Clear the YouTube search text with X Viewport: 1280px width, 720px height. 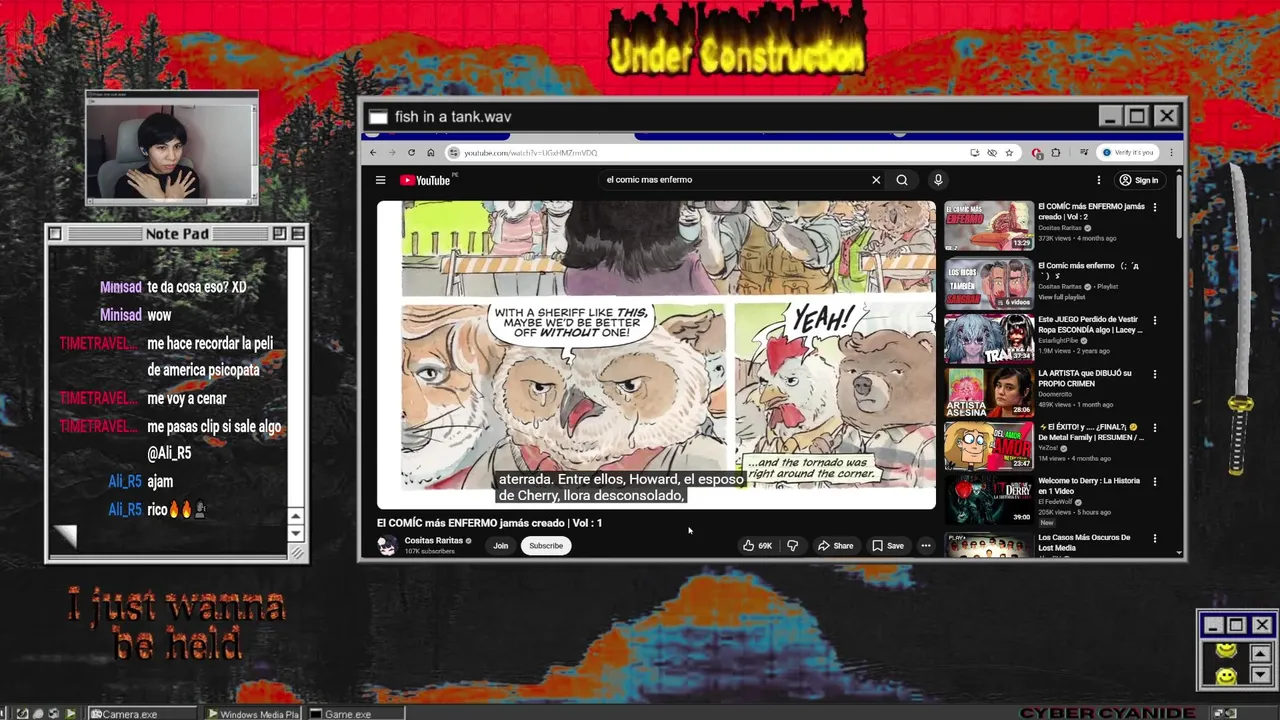[876, 180]
